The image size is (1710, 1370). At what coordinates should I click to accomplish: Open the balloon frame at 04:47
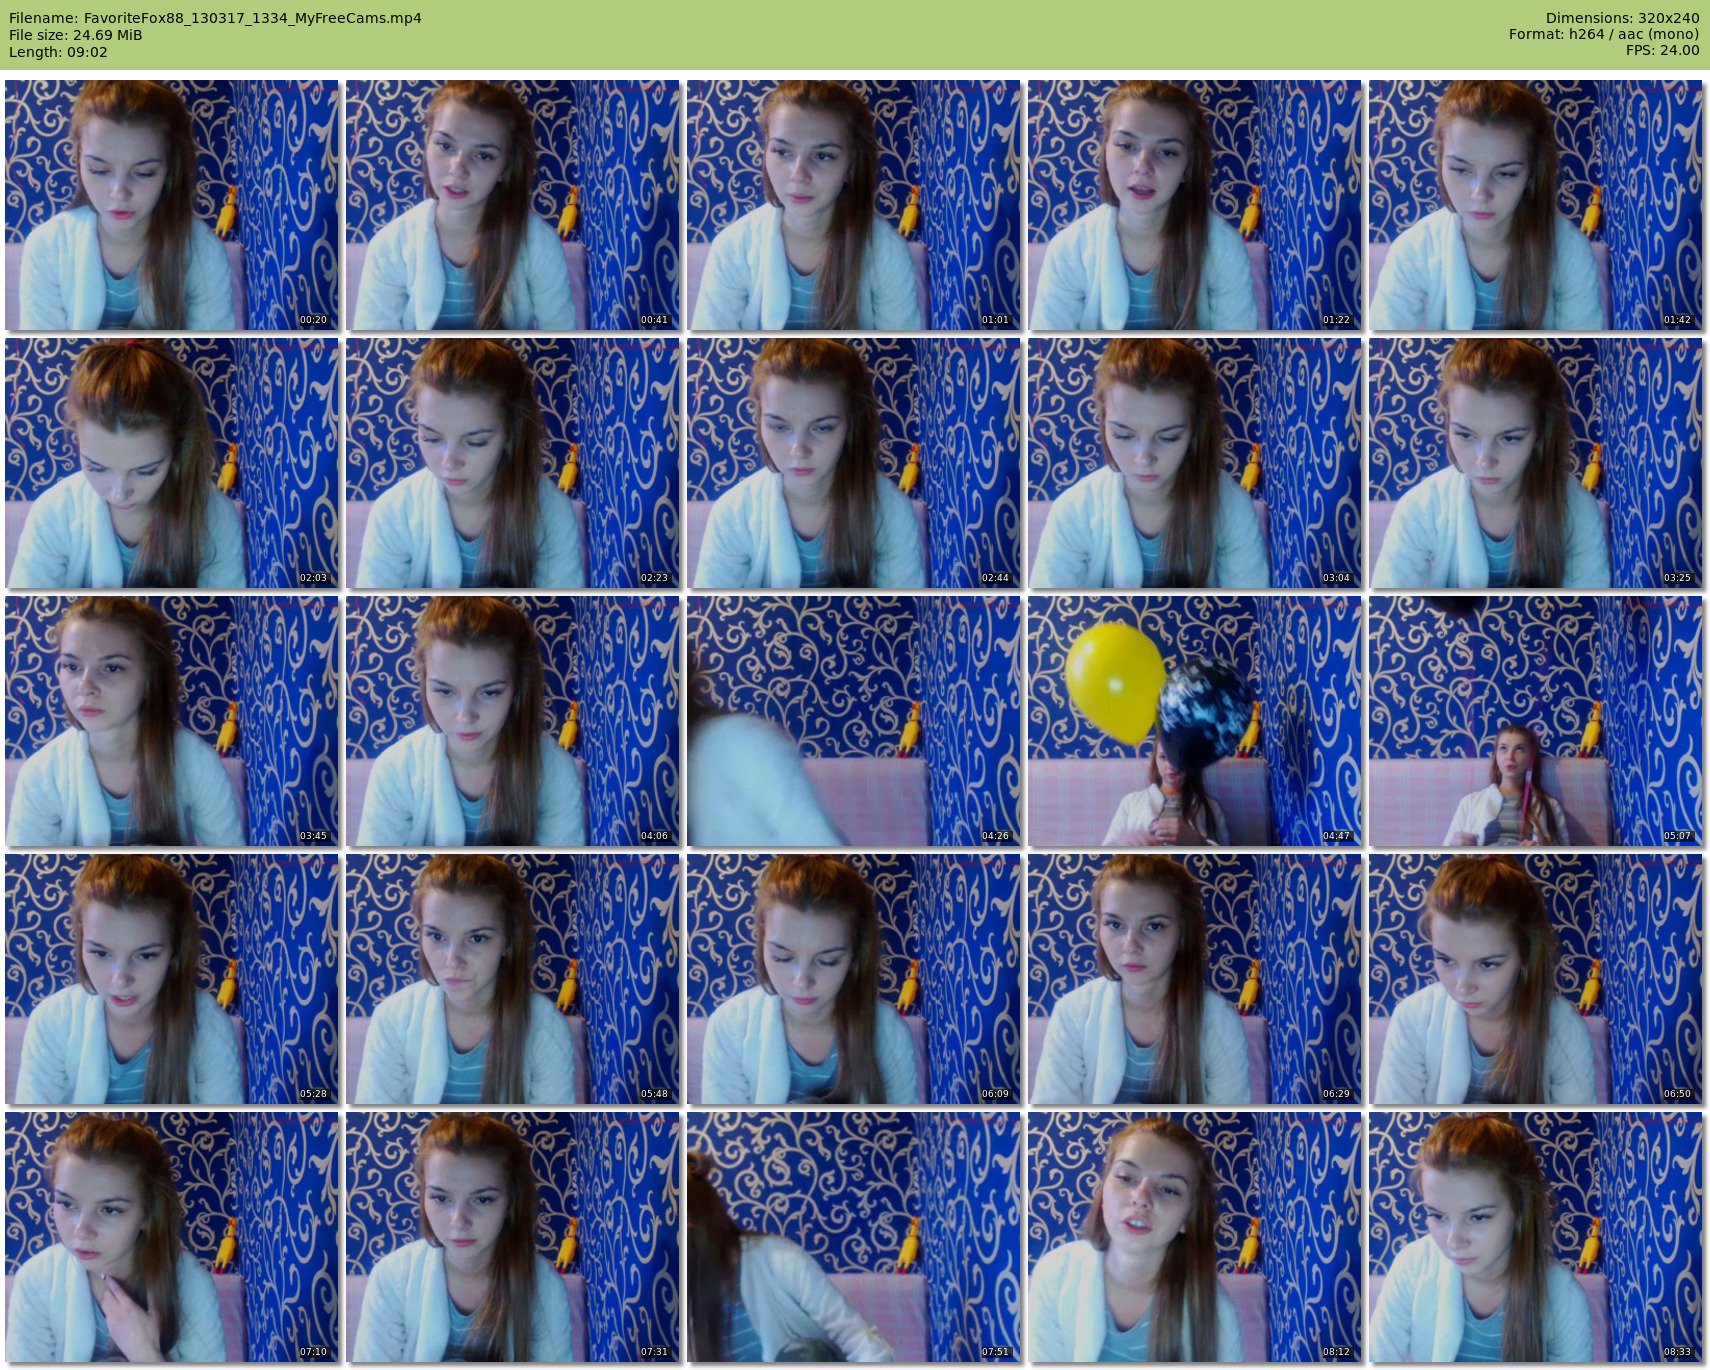[1194, 721]
